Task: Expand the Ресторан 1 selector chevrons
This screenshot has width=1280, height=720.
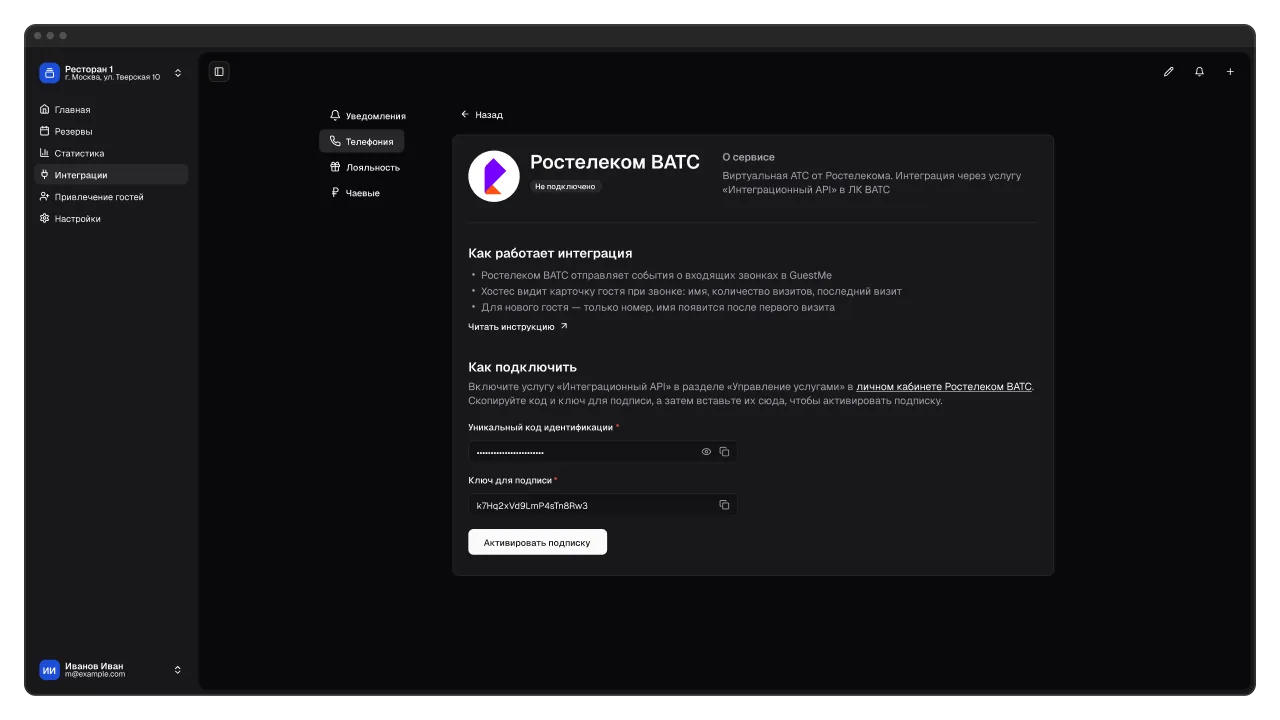Action: (x=178, y=73)
